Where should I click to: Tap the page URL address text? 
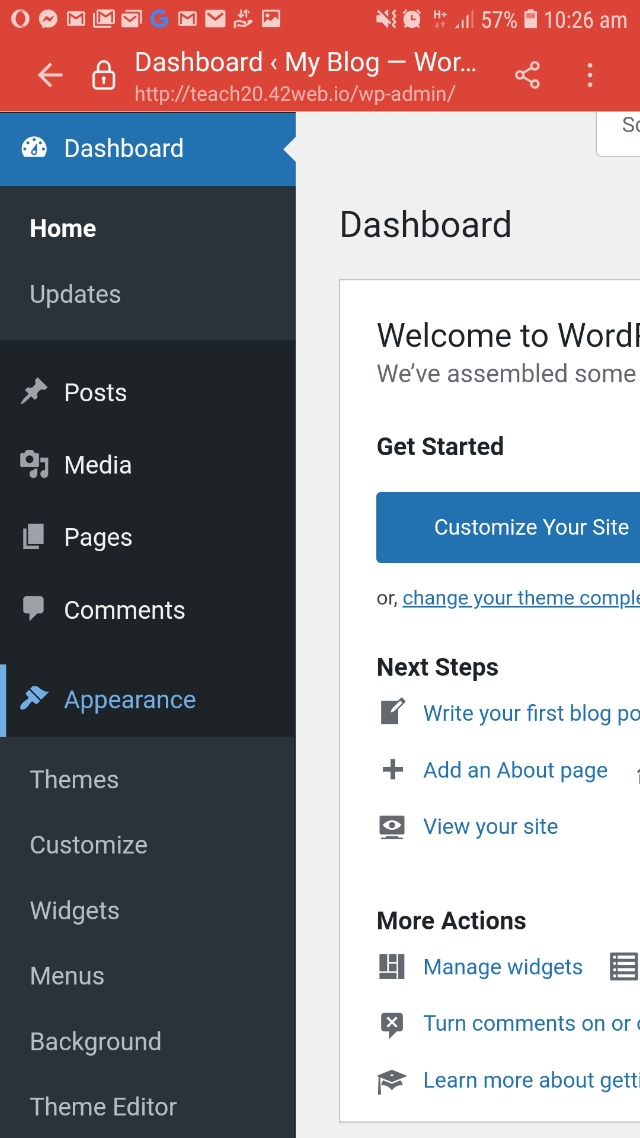coord(295,95)
